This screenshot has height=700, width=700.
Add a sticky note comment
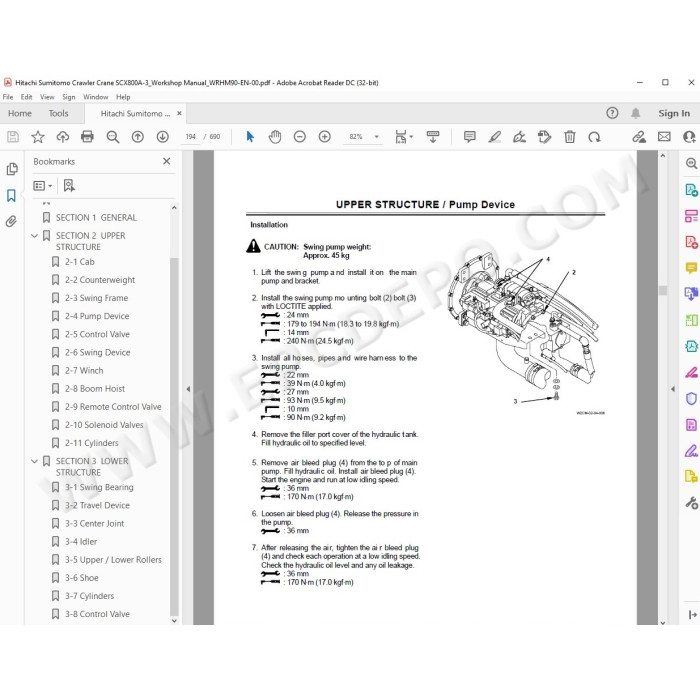(x=470, y=137)
